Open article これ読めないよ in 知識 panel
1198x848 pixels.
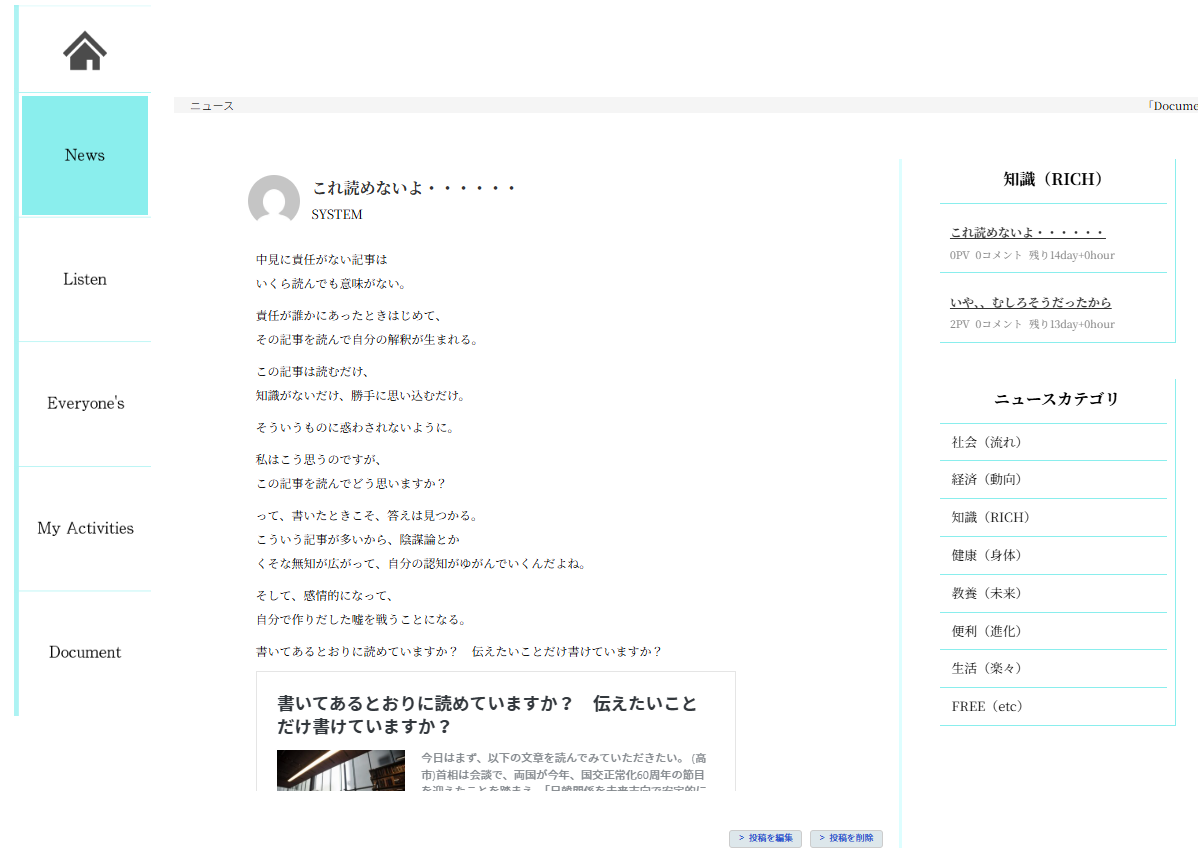[1027, 231]
